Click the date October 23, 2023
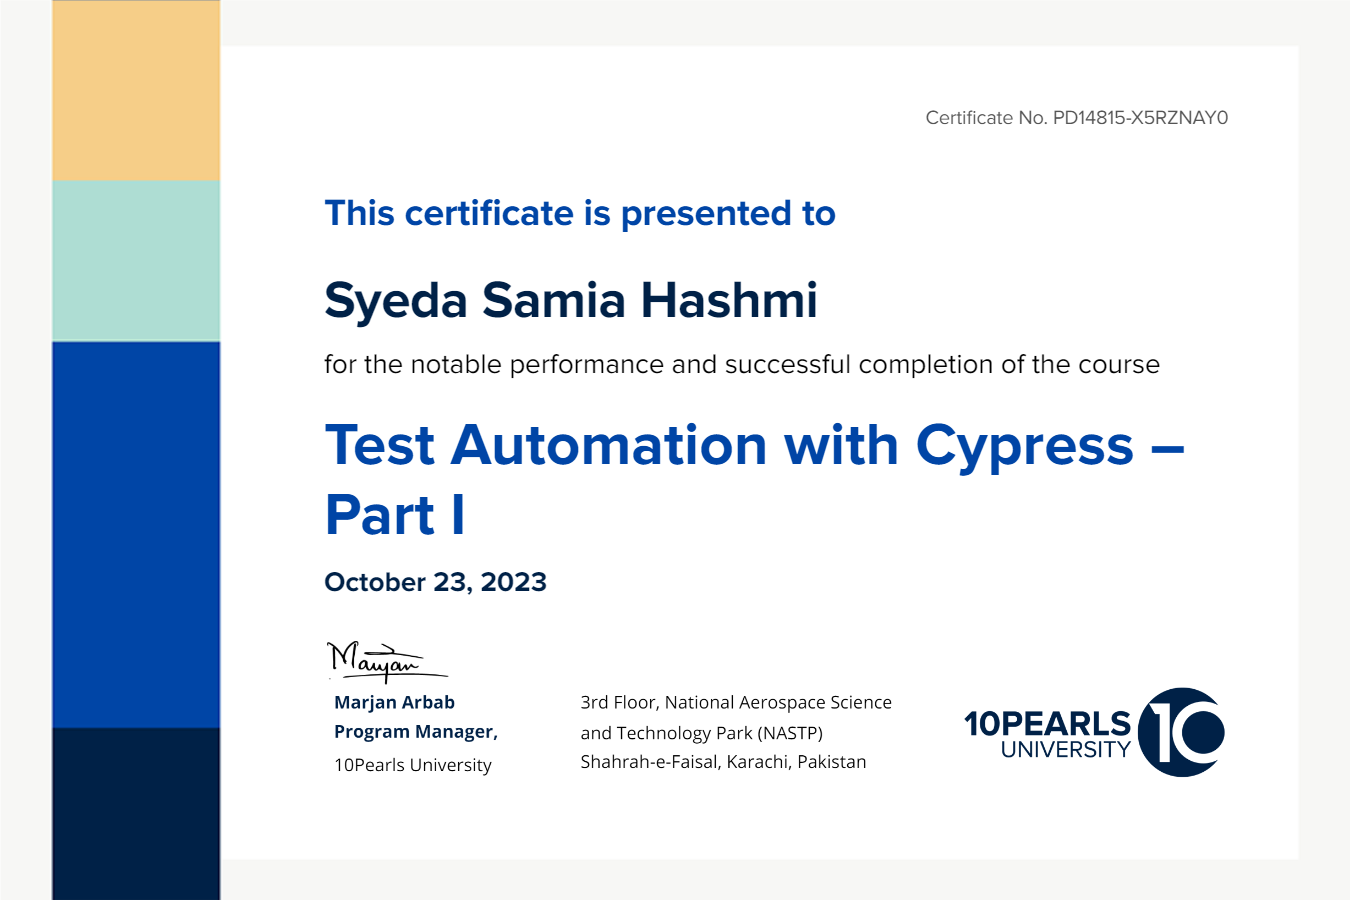This screenshot has width=1350, height=900. point(435,582)
